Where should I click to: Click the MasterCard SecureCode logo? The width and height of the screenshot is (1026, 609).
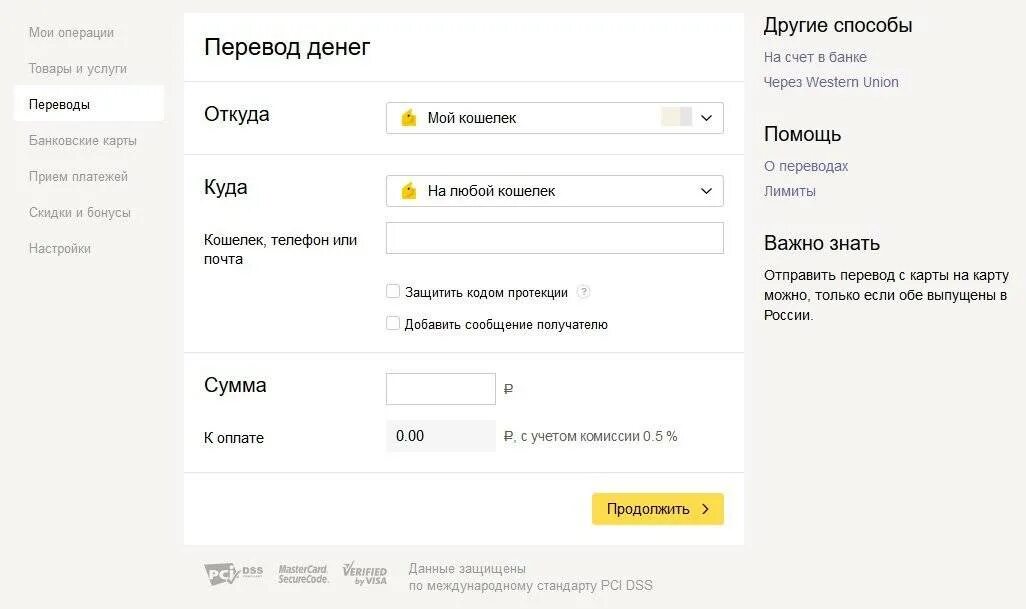click(x=303, y=574)
